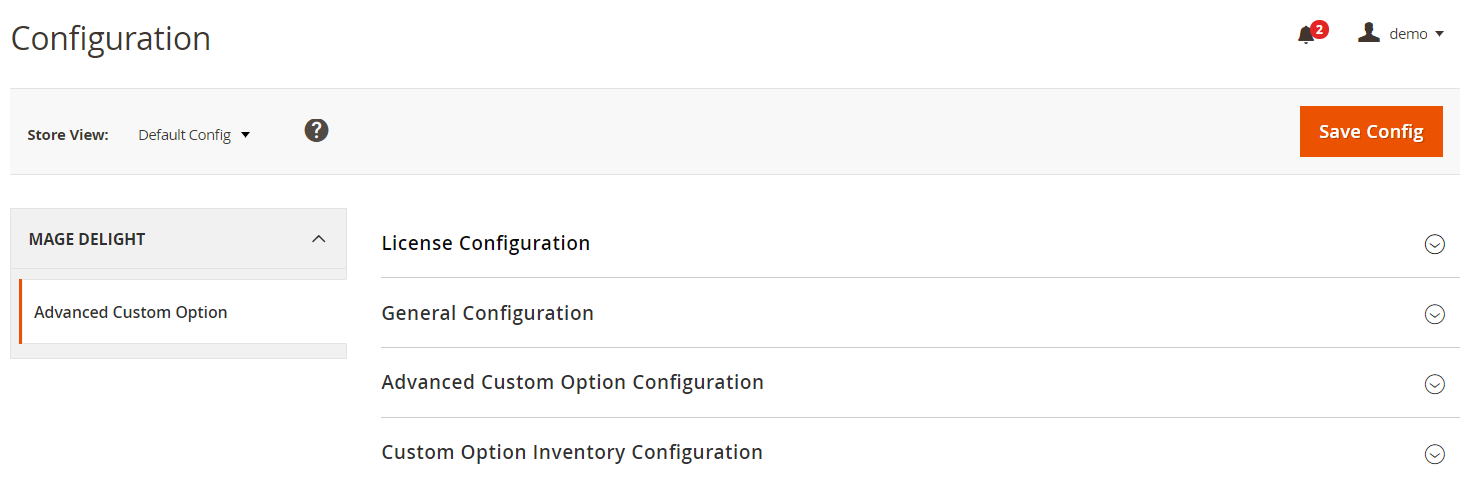1471x493 pixels.
Task: Open the Store View Default Config dropdown
Action: click(x=194, y=135)
